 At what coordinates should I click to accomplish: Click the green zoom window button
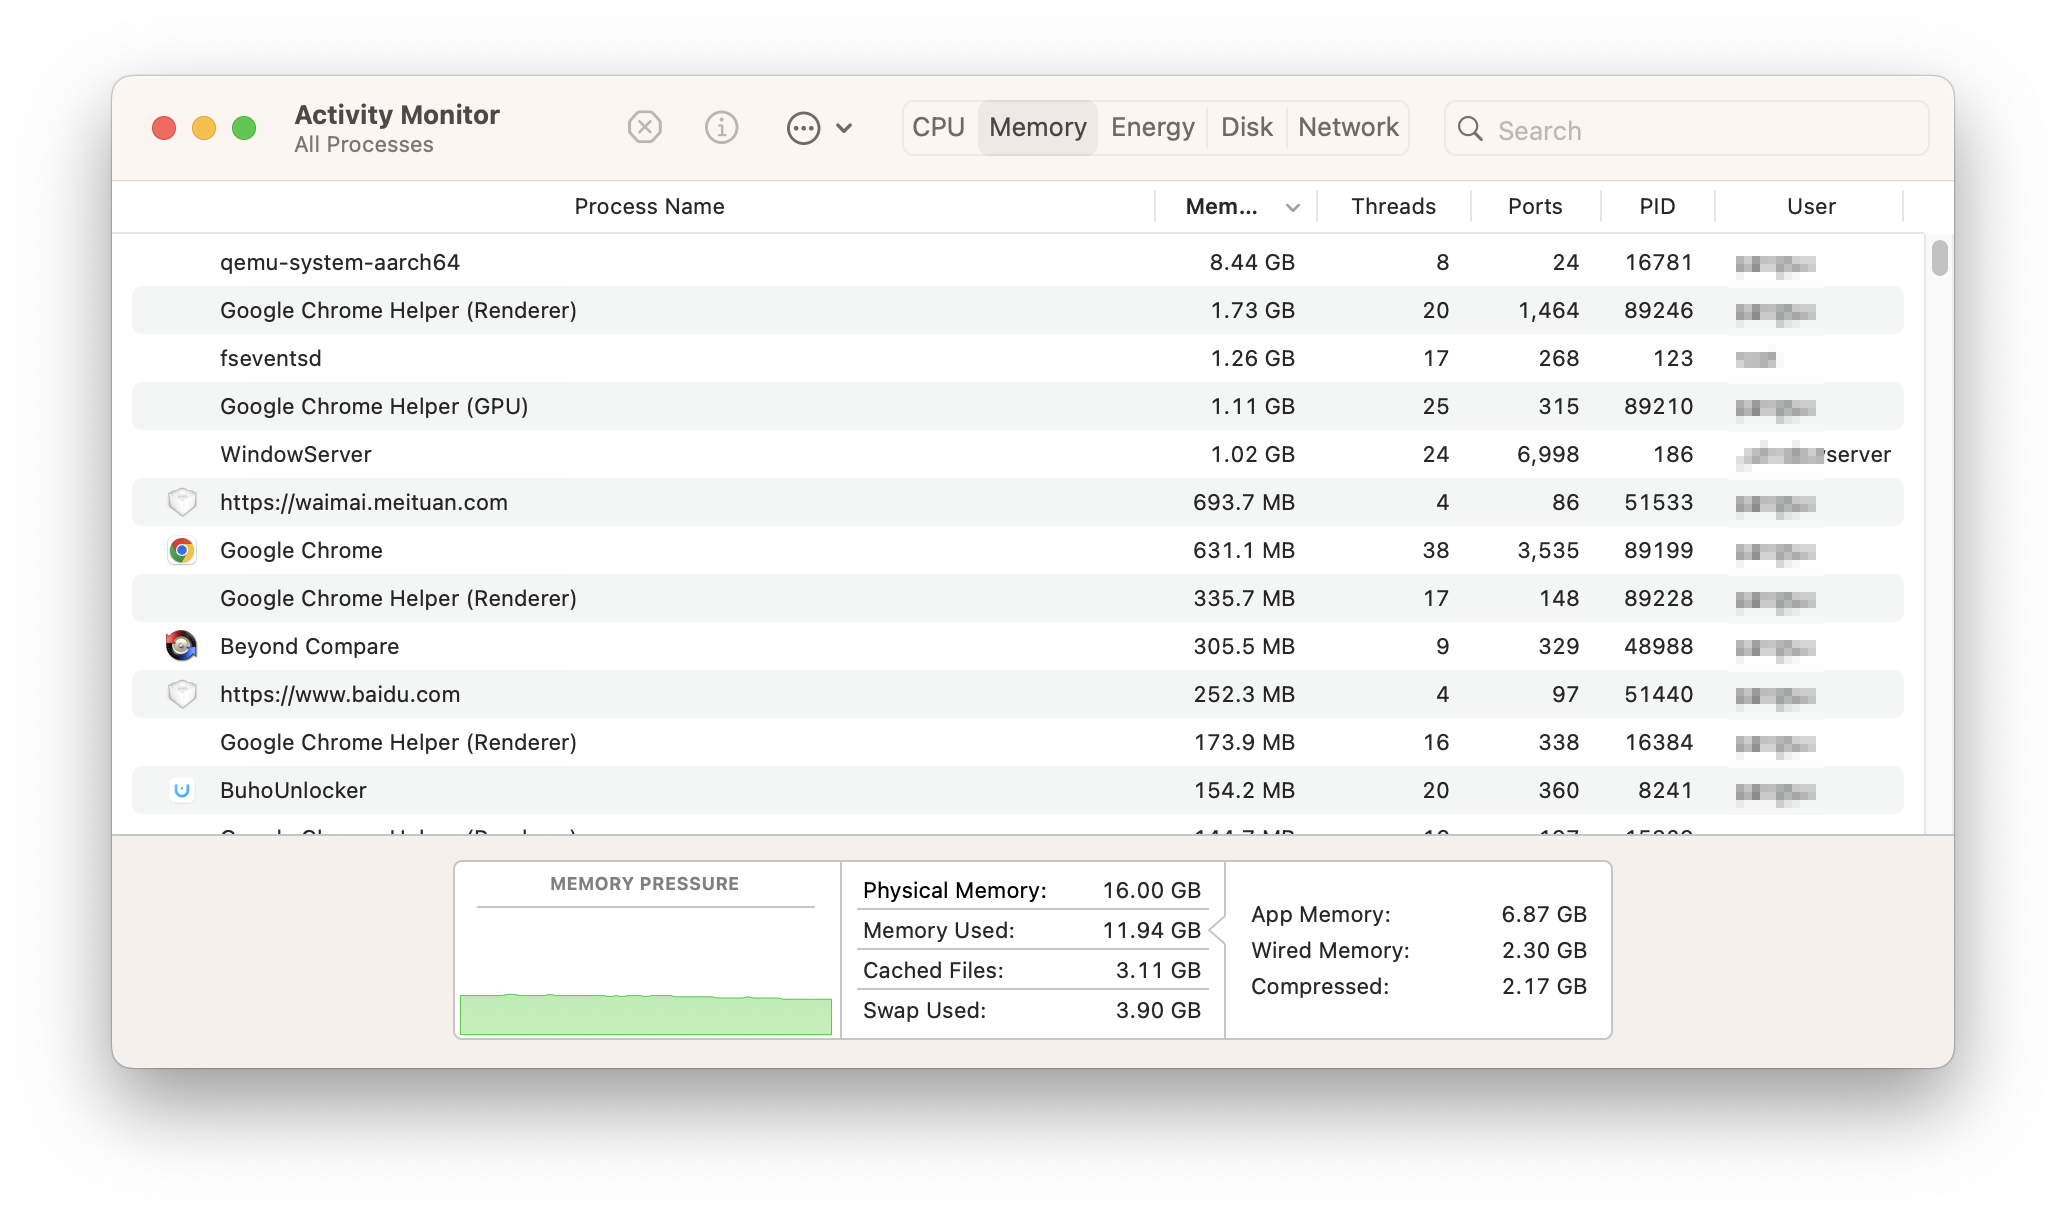244,128
